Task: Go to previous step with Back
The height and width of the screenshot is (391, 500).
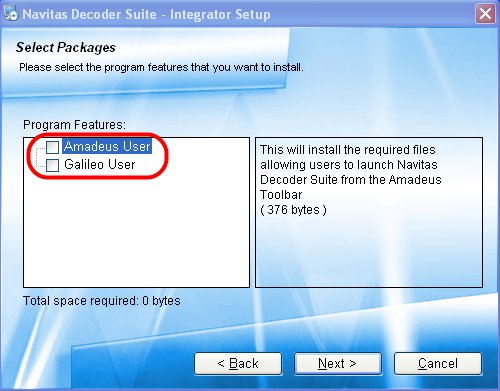Action: pyautogui.click(x=238, y=363)
